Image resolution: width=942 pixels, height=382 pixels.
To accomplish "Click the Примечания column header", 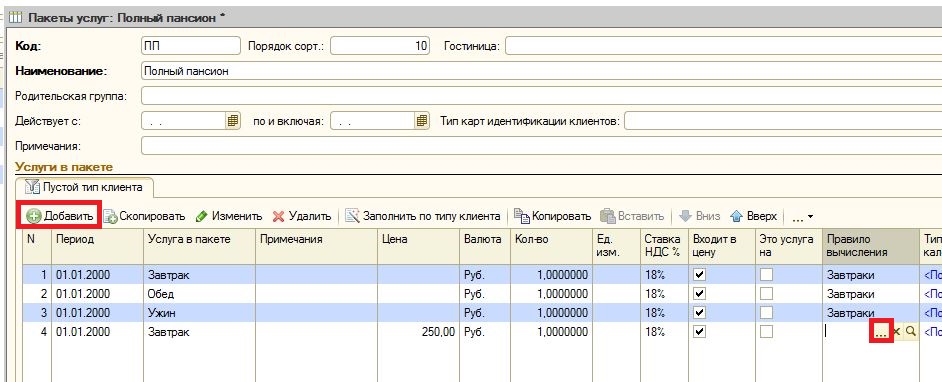I will click(x=316, y=246).
